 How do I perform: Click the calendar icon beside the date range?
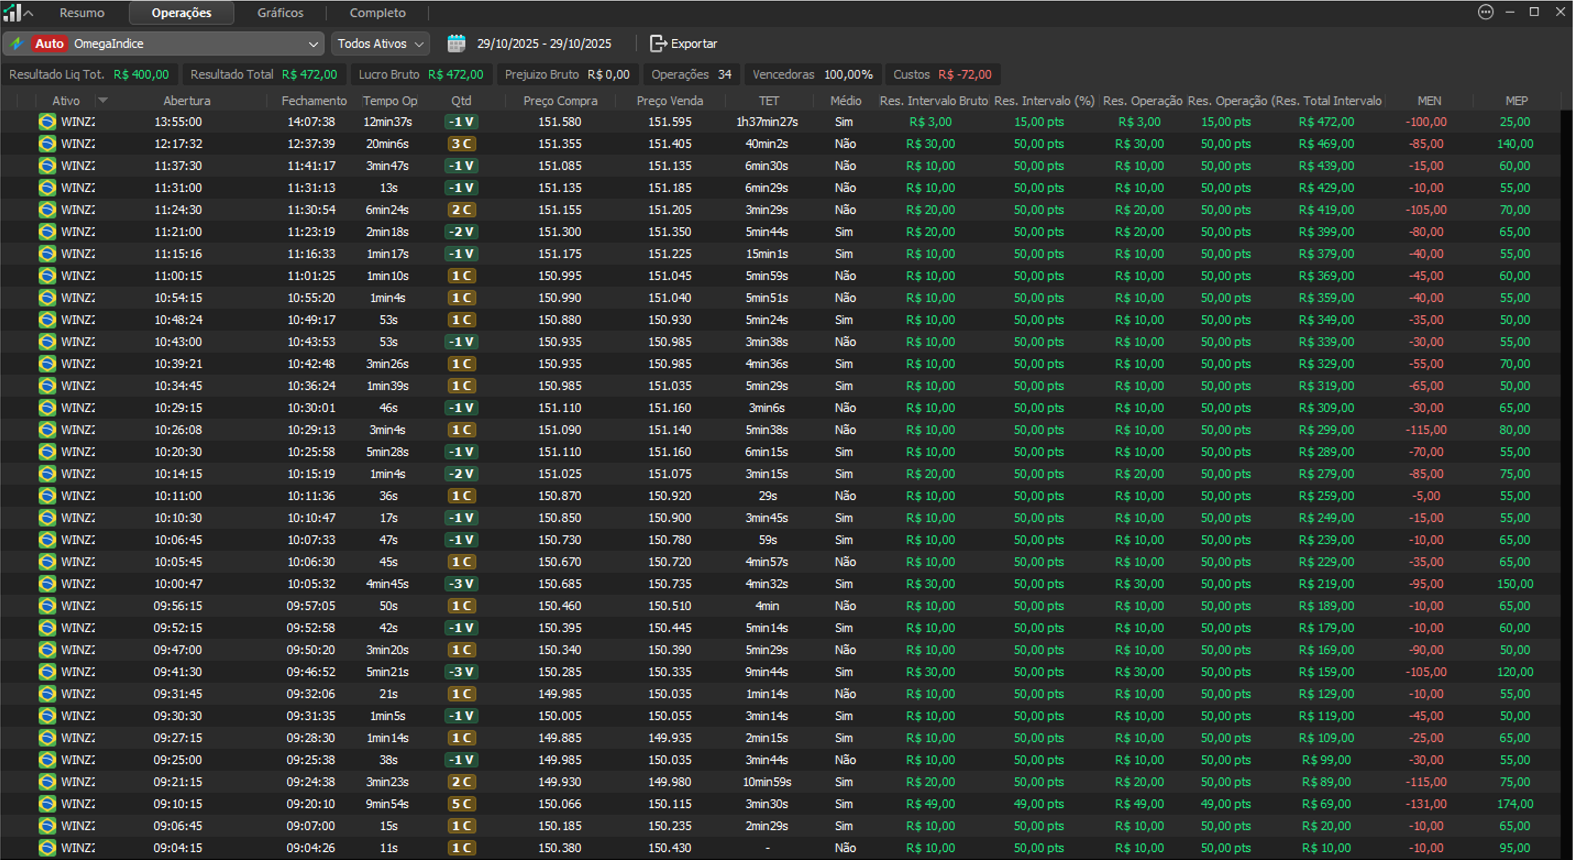point(456,44)
